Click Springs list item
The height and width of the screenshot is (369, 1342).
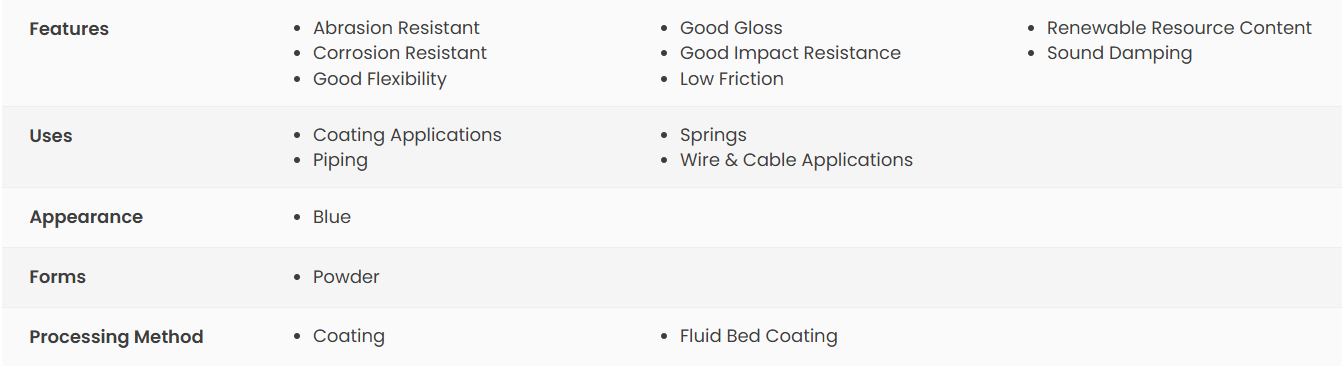coord(713,135)
